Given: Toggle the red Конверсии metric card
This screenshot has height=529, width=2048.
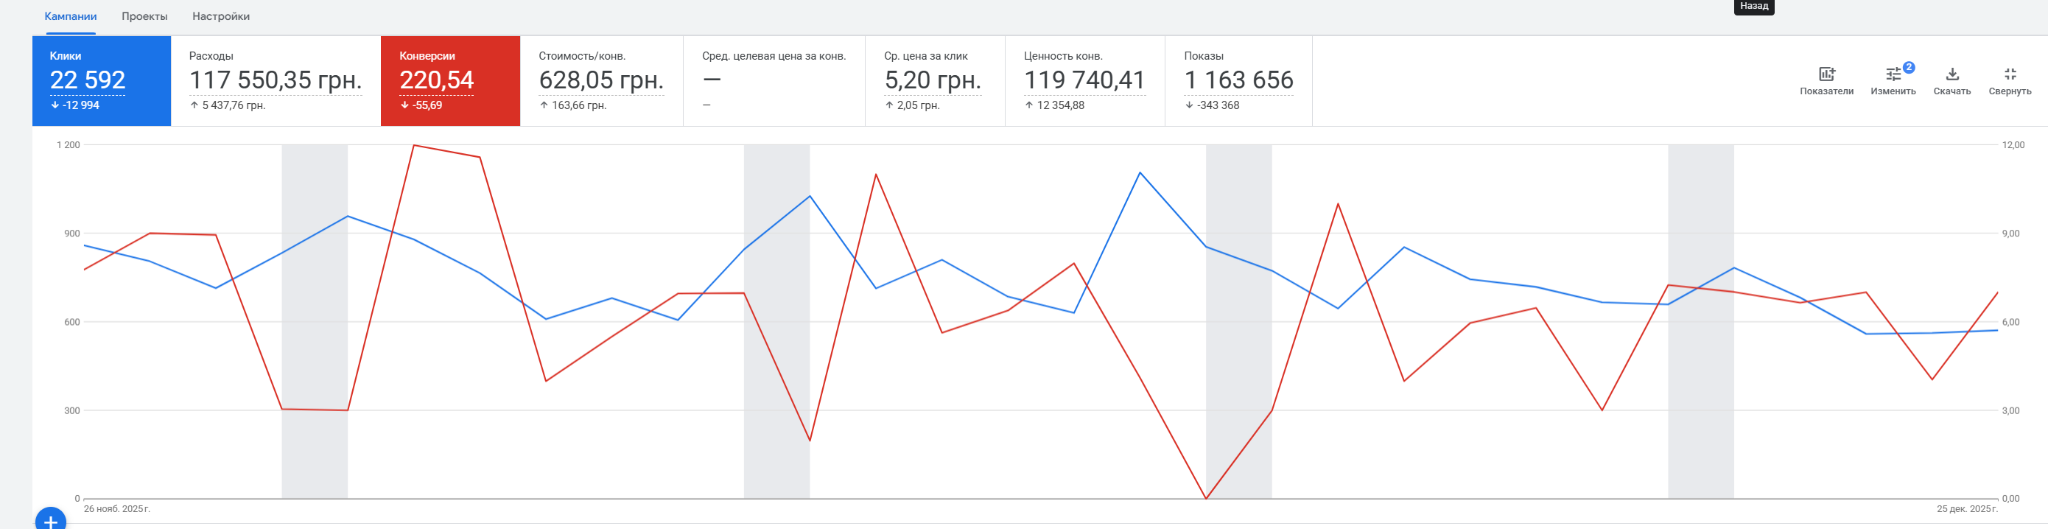Looking at the screenshot, I should click(x=450, y=81).
